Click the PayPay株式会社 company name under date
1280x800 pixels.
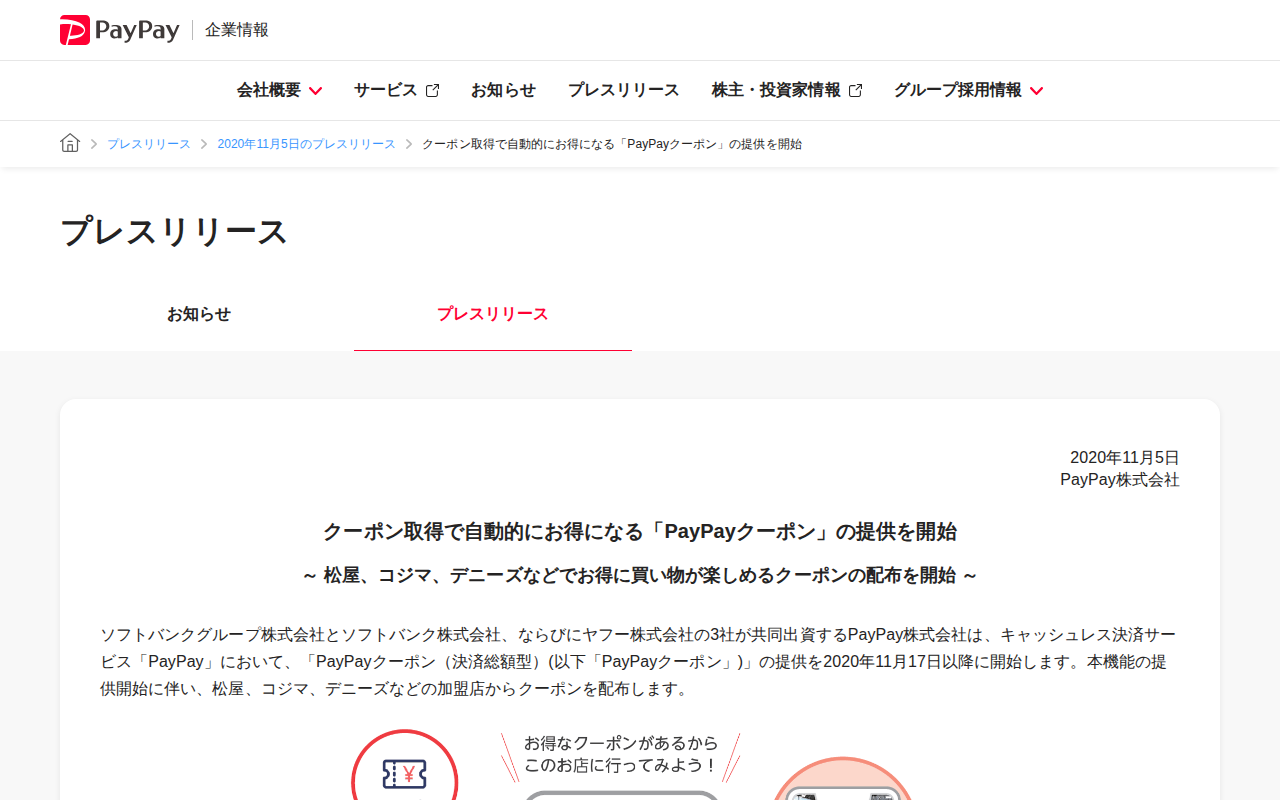coord(1120,480)
